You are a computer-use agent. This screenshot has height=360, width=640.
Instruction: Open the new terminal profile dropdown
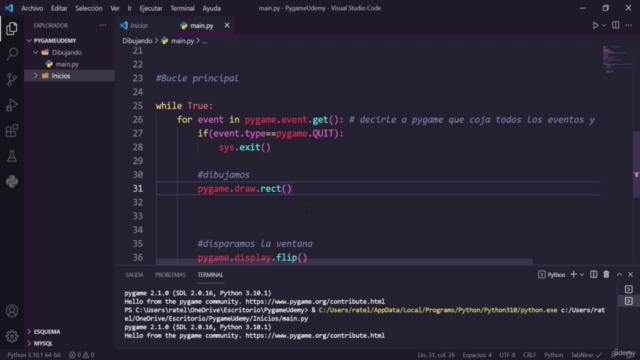tap(582, 275)
